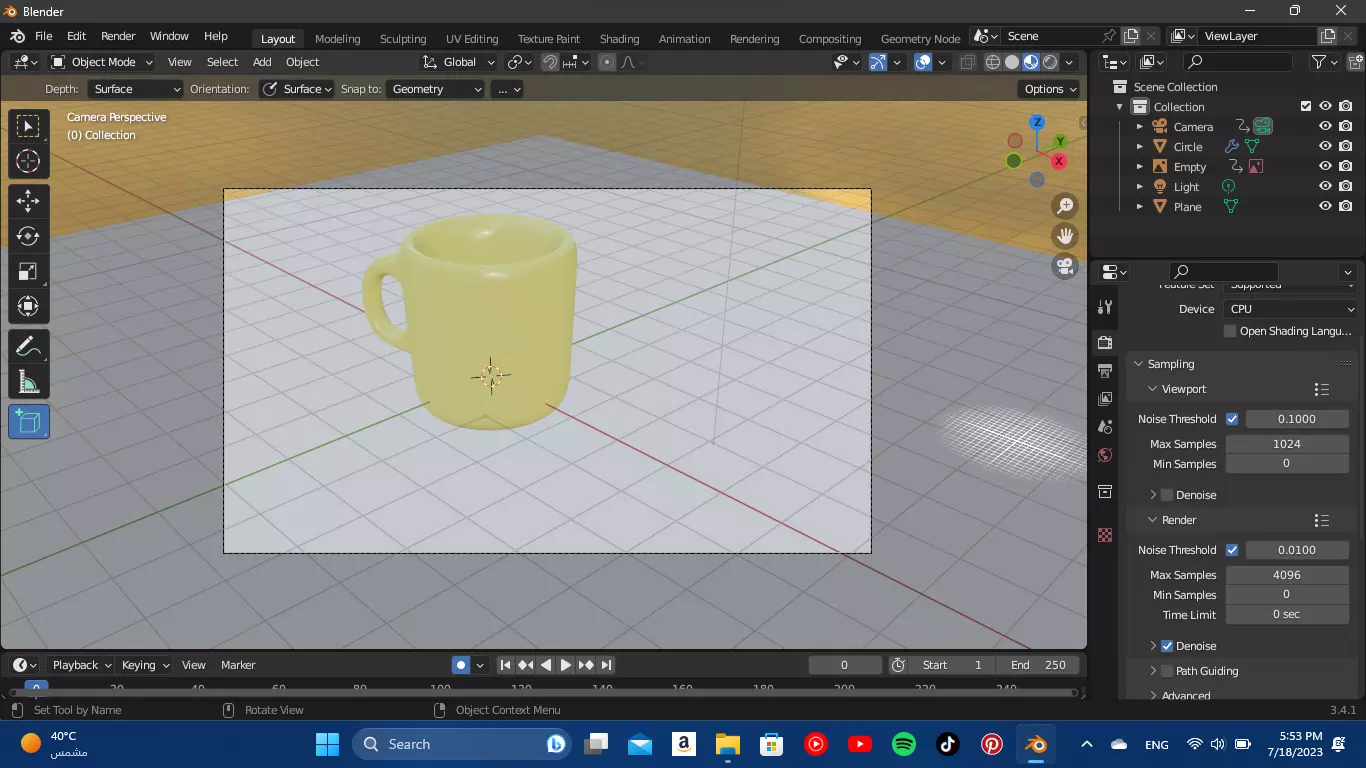Expand the Camera item in outliner
Screen dimensions: 1366x768
pyautogui.click(x=1139, y=127)
